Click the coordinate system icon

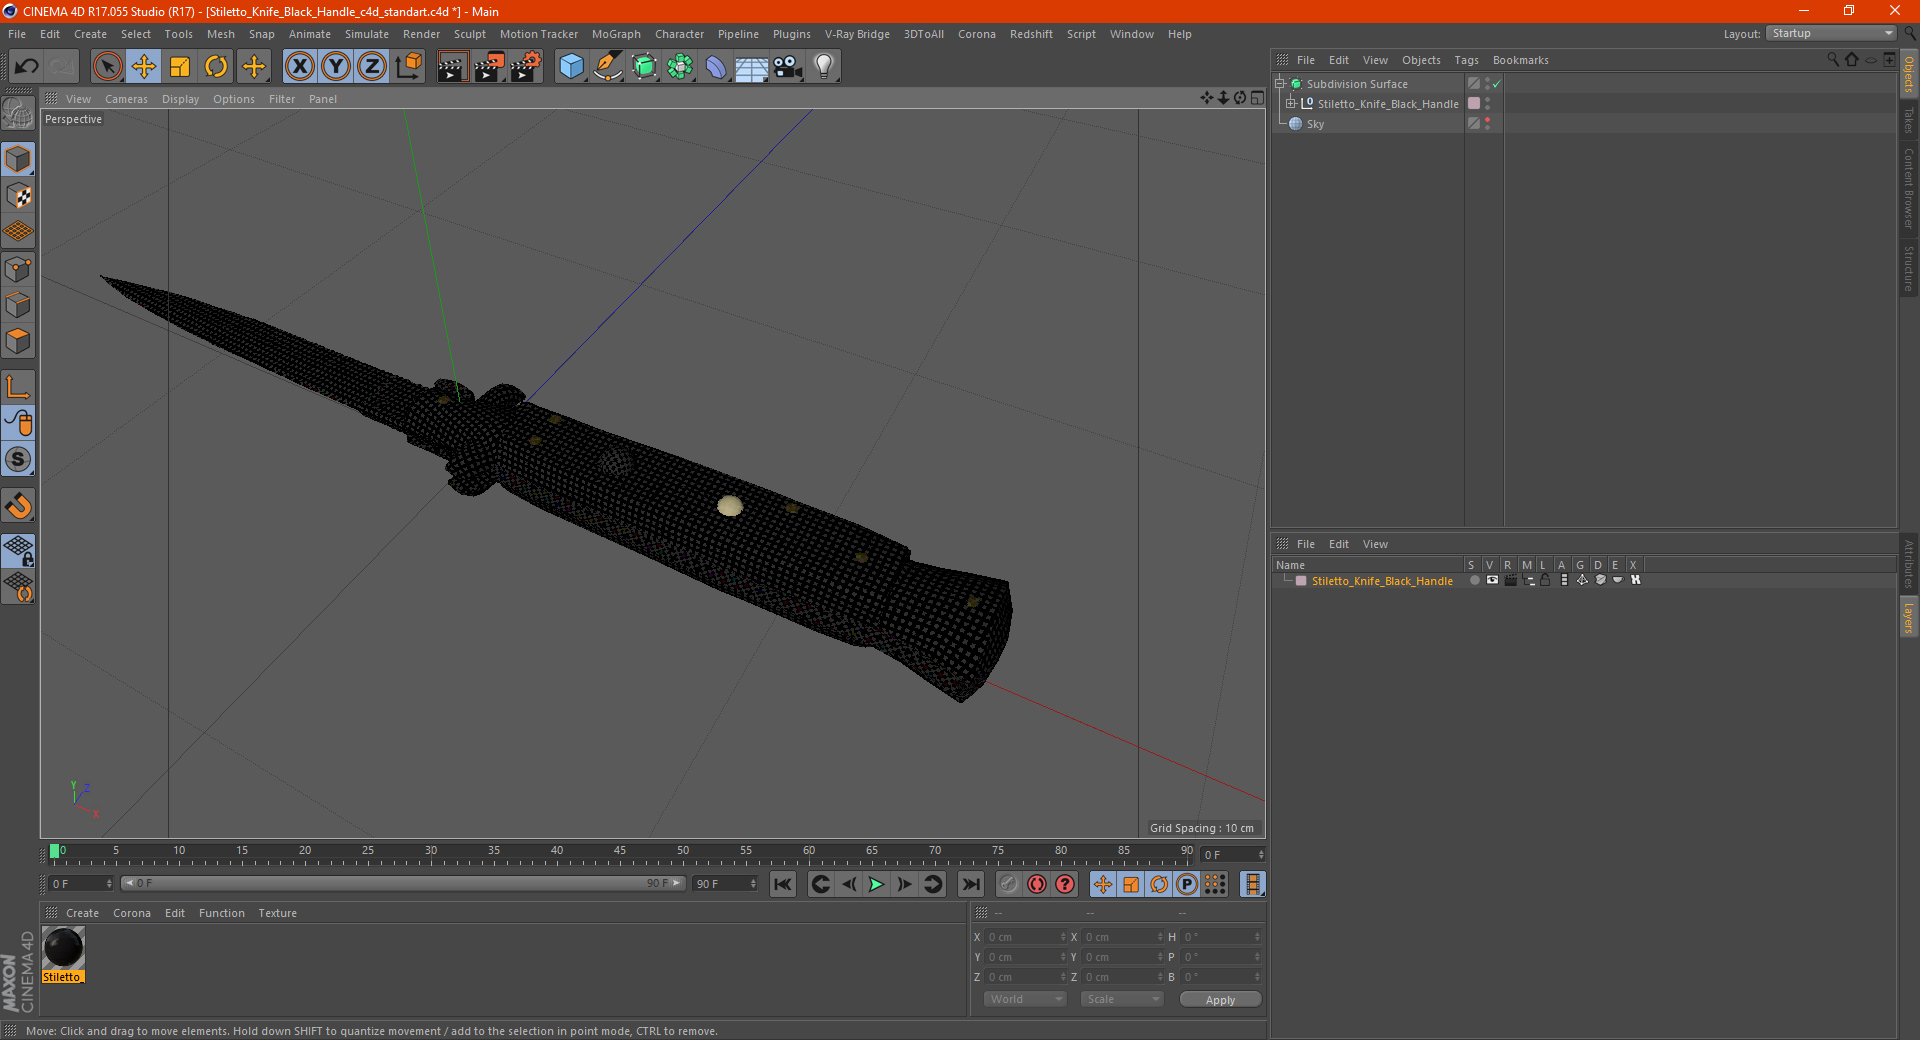pos(408,67)
